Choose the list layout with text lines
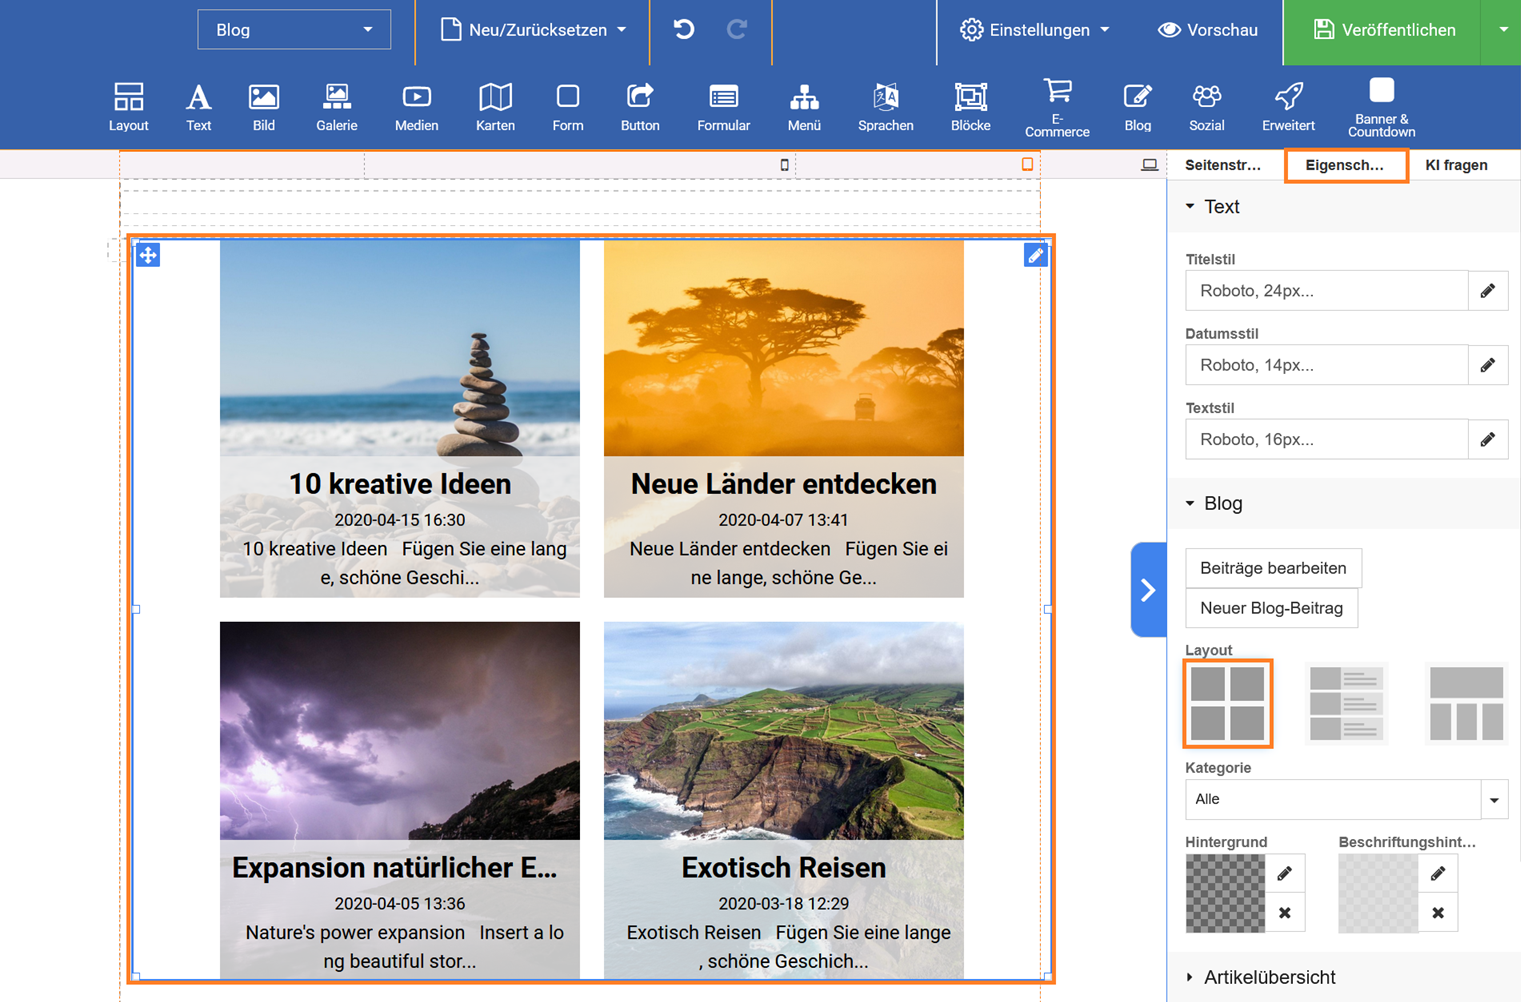This screenshot has height=1002, width=1521. pyautogui.click(x=1346, y=703)
